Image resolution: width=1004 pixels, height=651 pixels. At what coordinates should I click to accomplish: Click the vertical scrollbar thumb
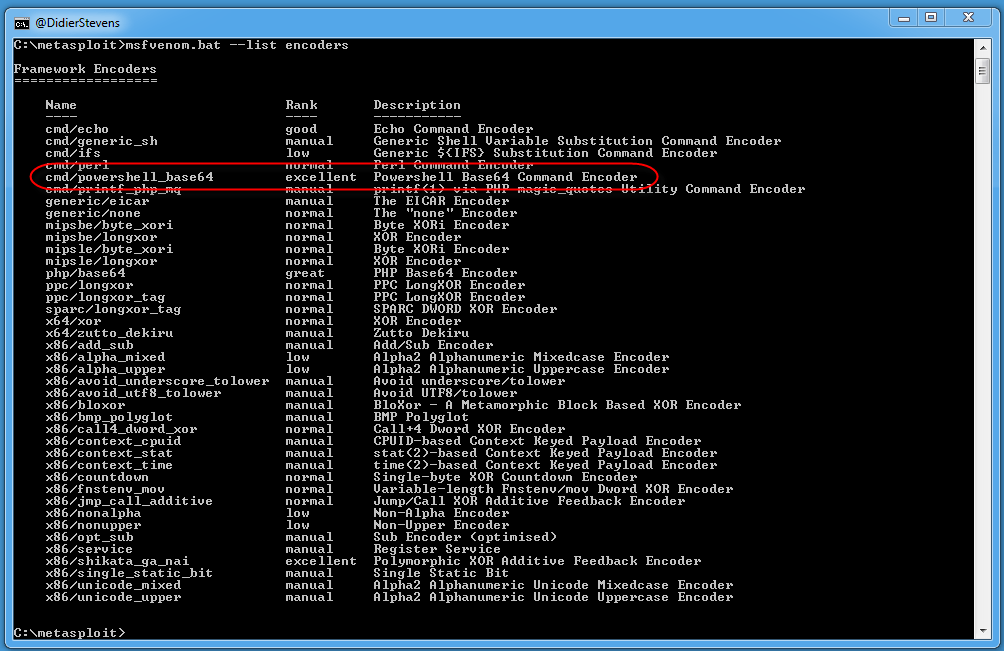pos(982,71)
